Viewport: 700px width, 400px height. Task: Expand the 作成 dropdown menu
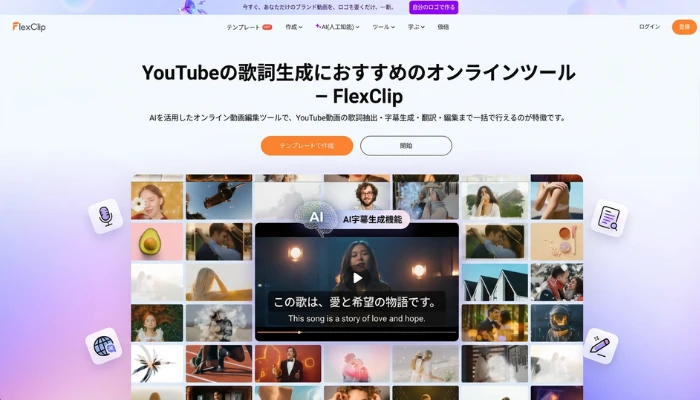(x=294, y=27)
